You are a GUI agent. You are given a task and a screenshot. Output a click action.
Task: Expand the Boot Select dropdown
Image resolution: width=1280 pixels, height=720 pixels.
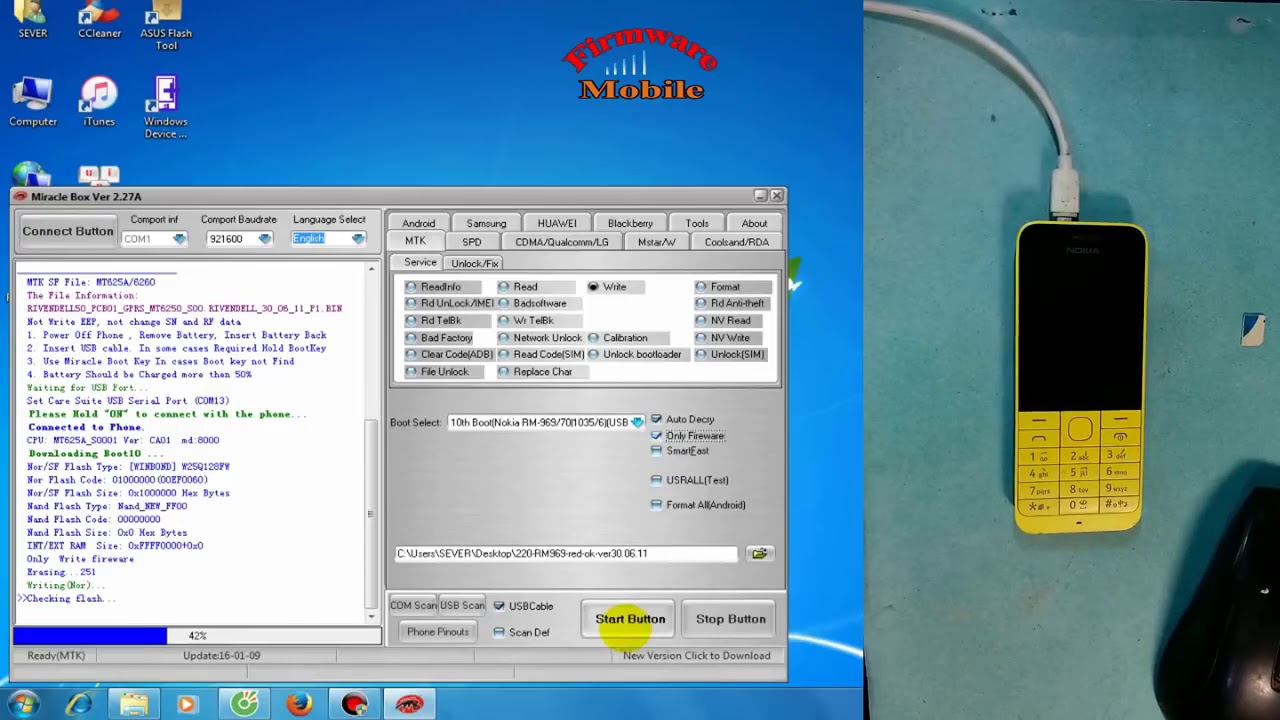click(637, 422)
